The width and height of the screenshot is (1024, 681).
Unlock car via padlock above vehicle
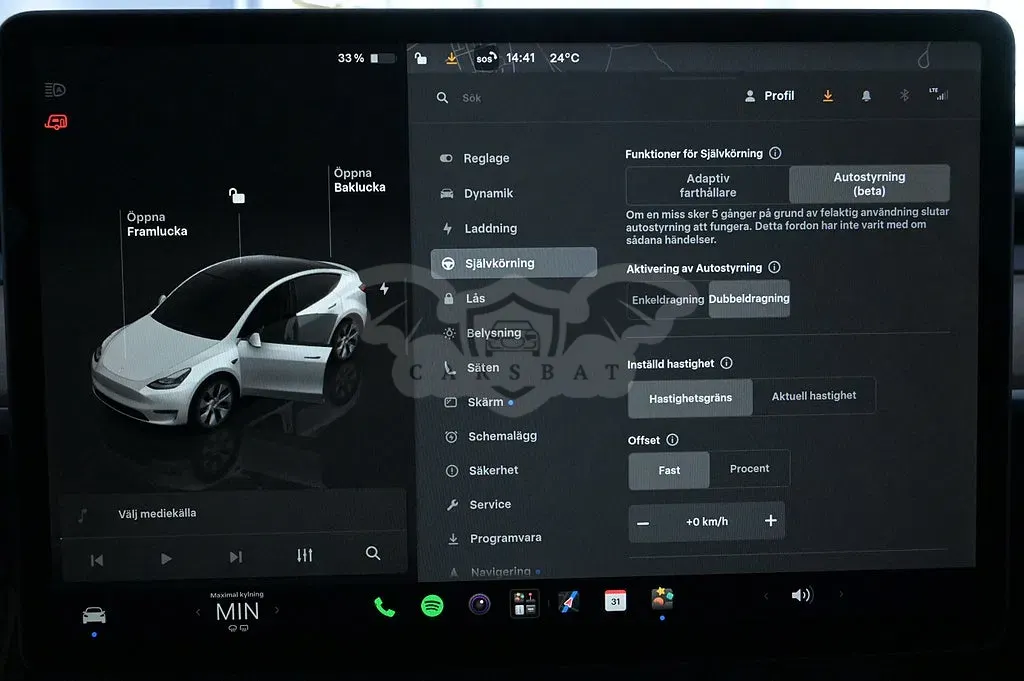pos(236,195)
